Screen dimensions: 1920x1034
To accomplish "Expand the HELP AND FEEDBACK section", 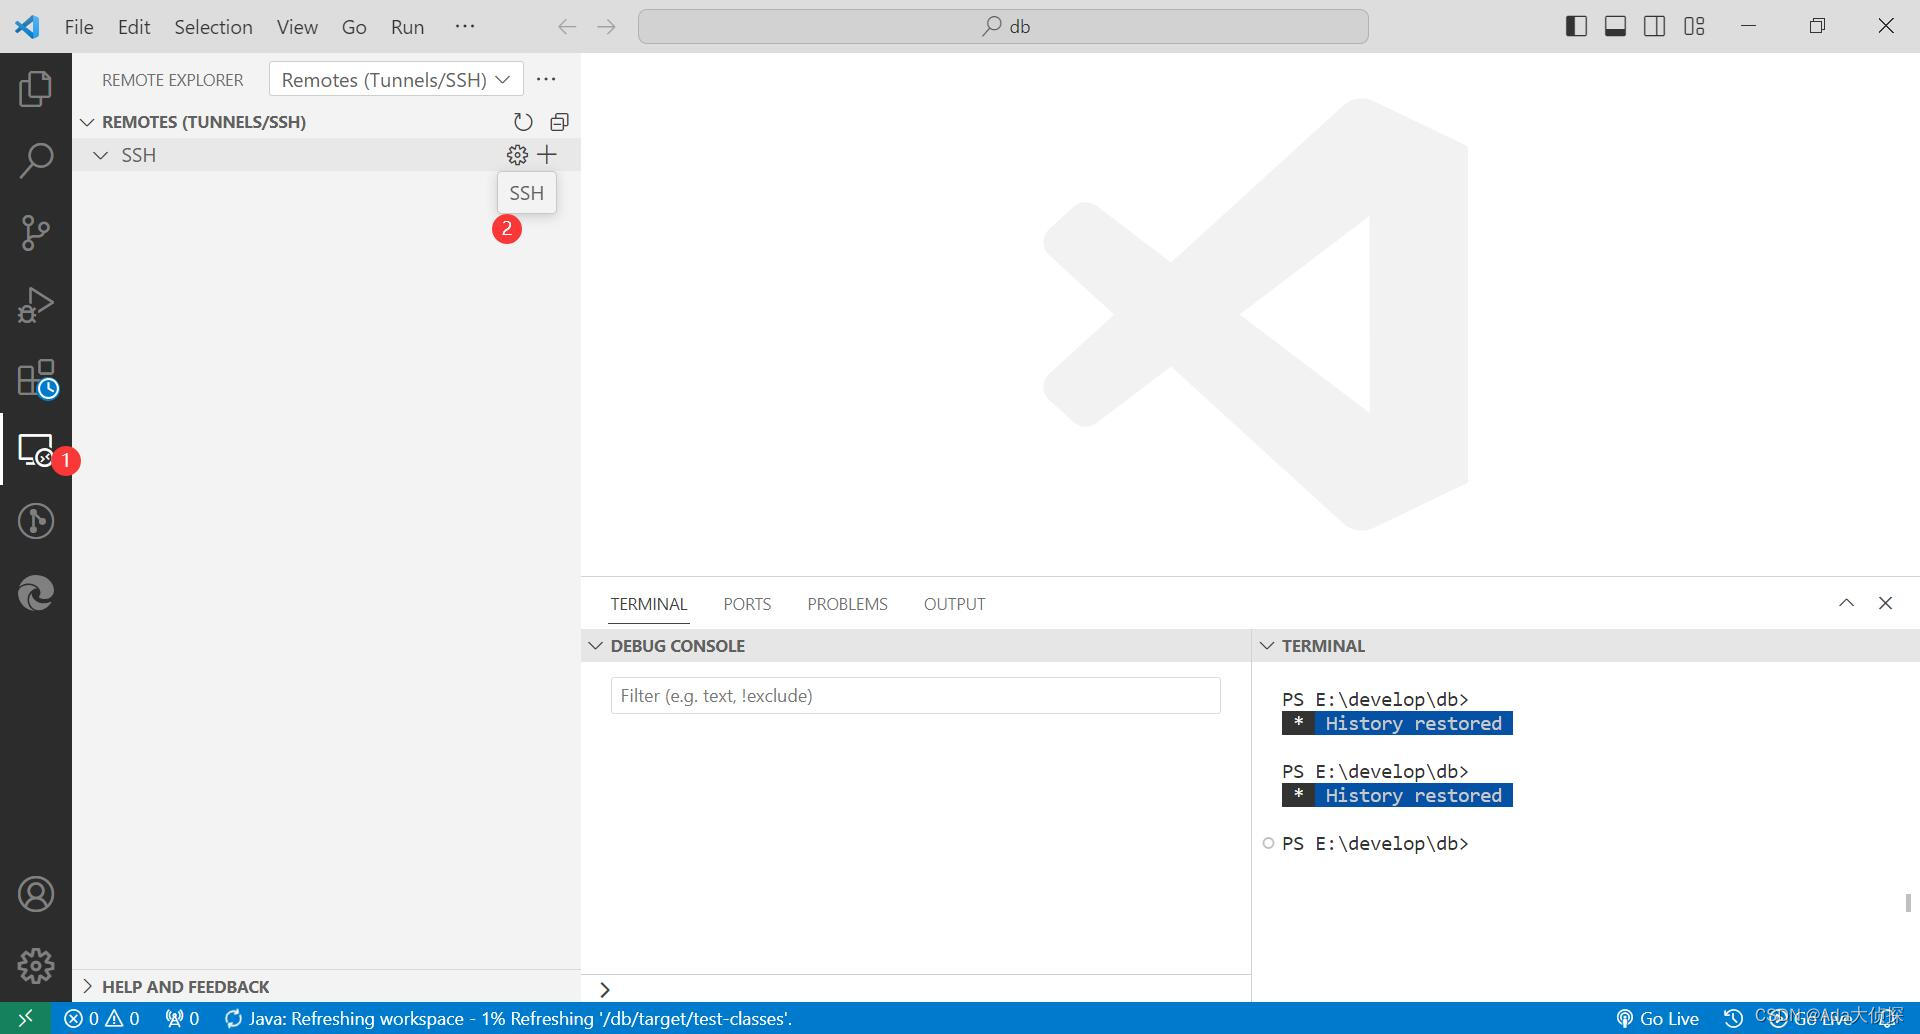I will 88,986.
